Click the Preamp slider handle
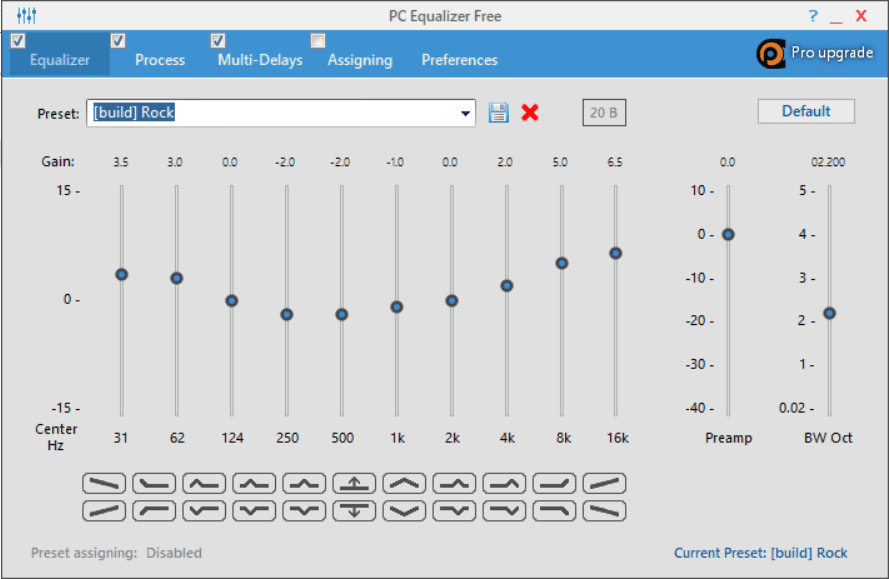Image resolution: width=889 pixels, height=579 pixels. click(x=728, y=234)
